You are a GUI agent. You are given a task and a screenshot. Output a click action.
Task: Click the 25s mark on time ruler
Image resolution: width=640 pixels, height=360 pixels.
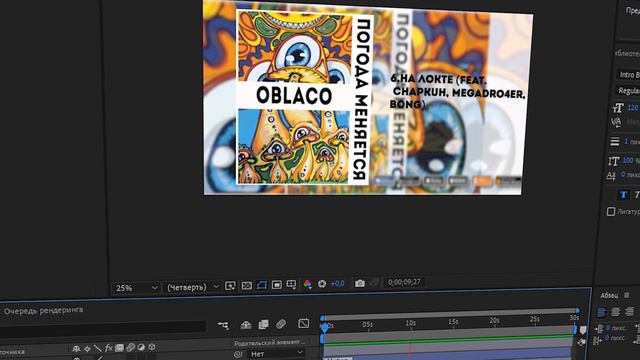[535, 319]
